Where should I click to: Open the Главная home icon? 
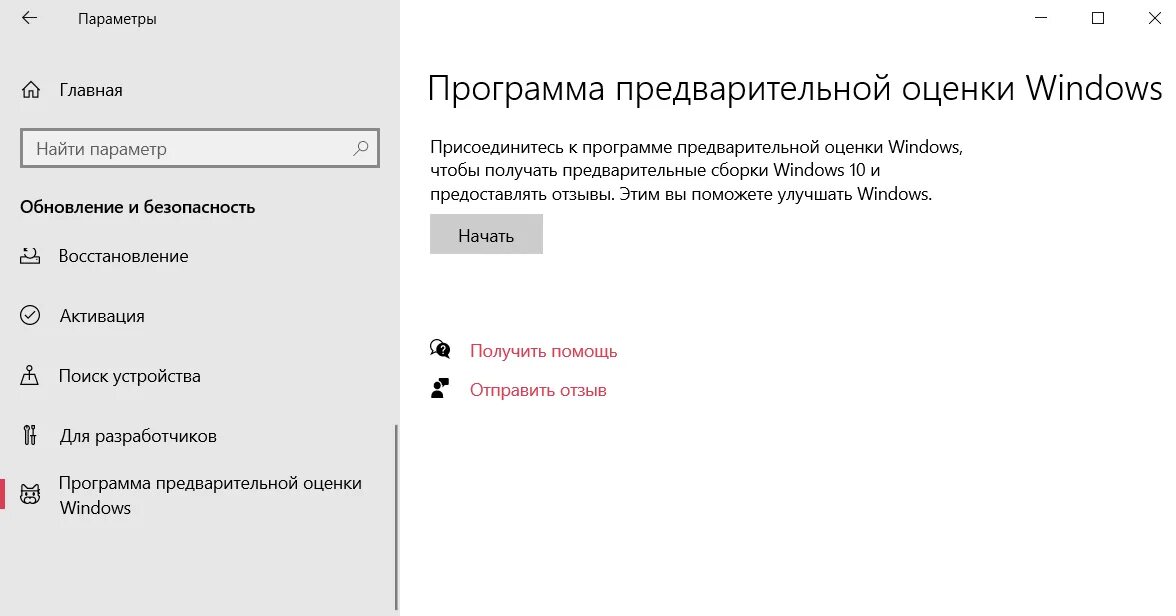click(x=31, y=90)
